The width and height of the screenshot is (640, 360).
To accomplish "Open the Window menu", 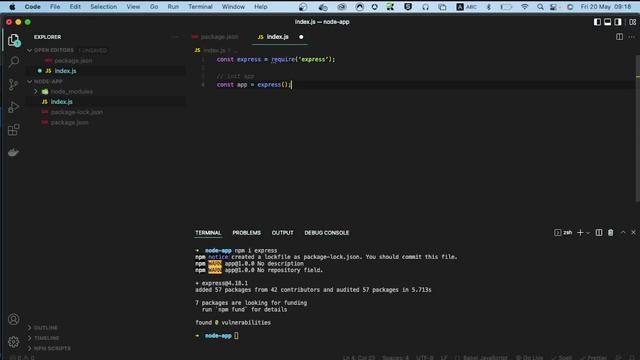I will [233, 7].
